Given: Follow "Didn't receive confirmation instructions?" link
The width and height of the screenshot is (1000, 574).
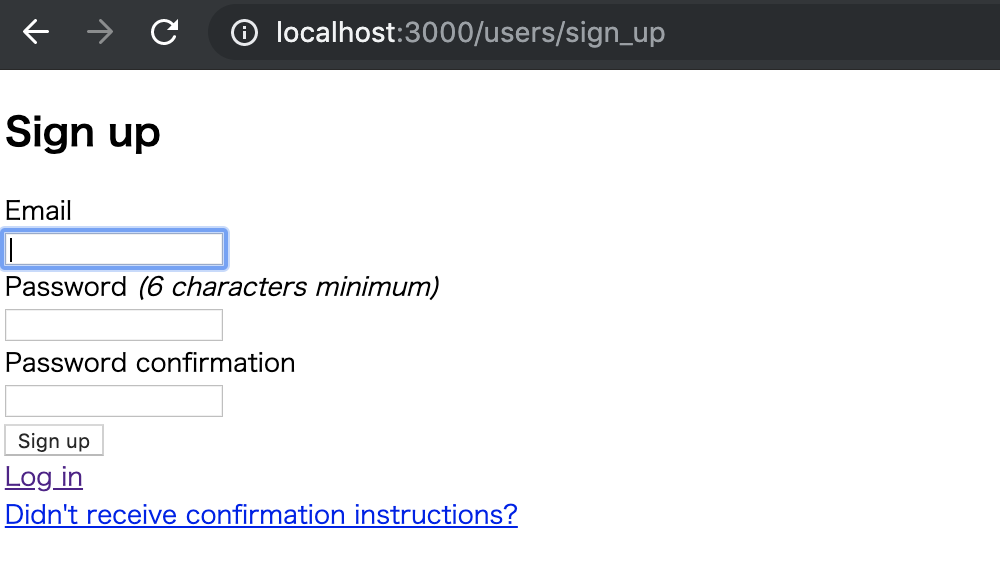Looking at the screenshot, I should point(261,515).
